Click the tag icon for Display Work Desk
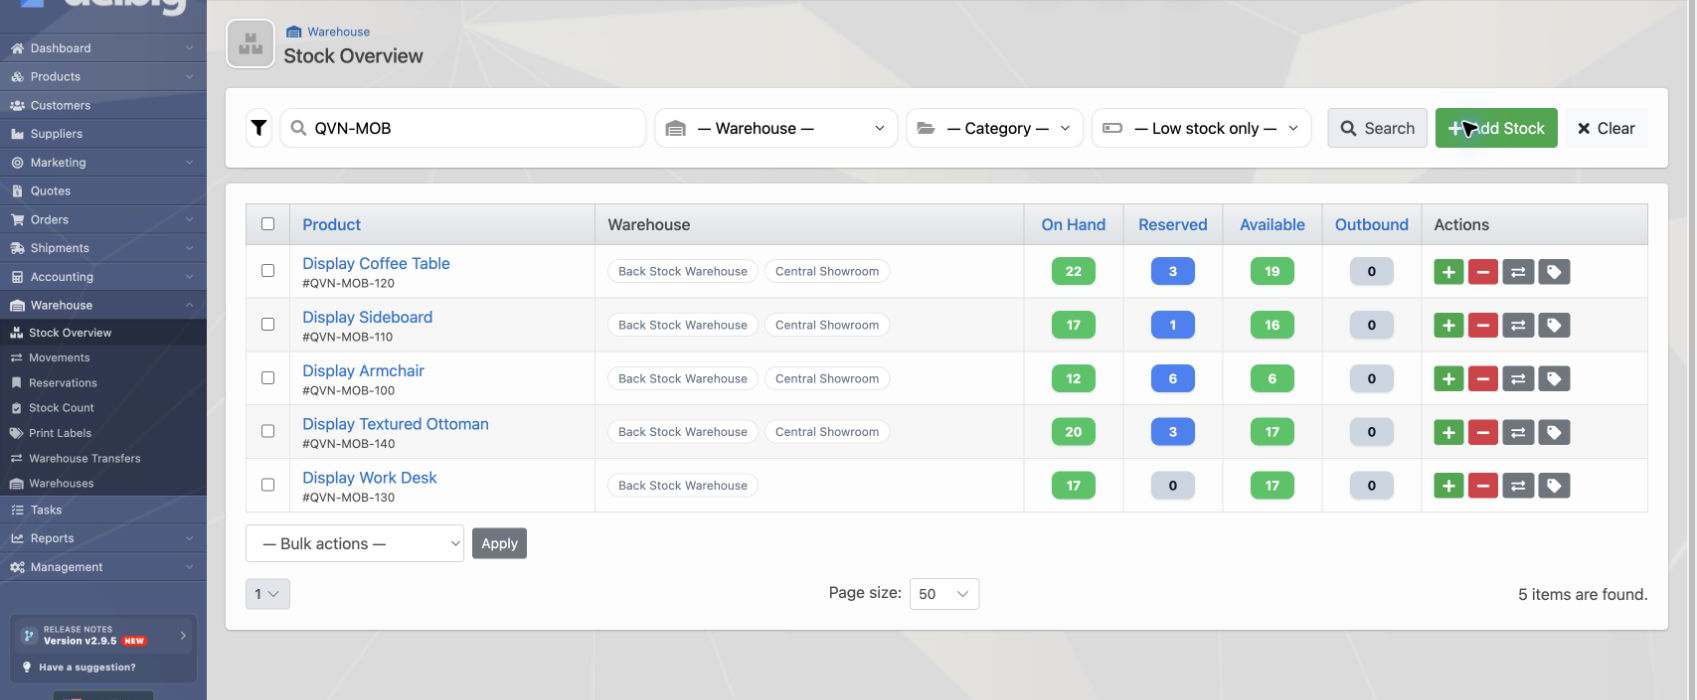The width and height of the screenshot is (1697, 700). (x=1554, y=486)
